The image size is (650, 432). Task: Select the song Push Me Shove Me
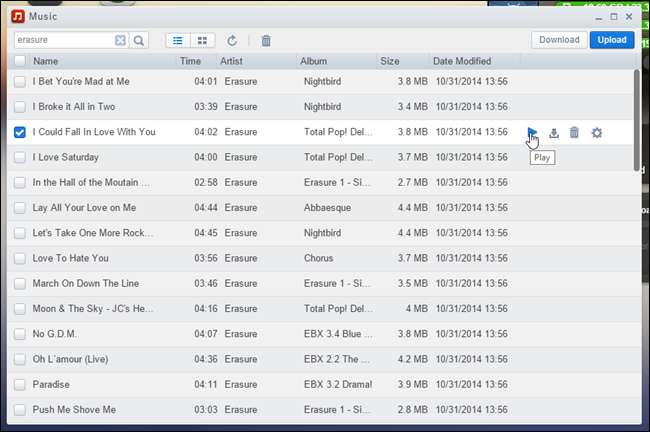click(74, 410)
